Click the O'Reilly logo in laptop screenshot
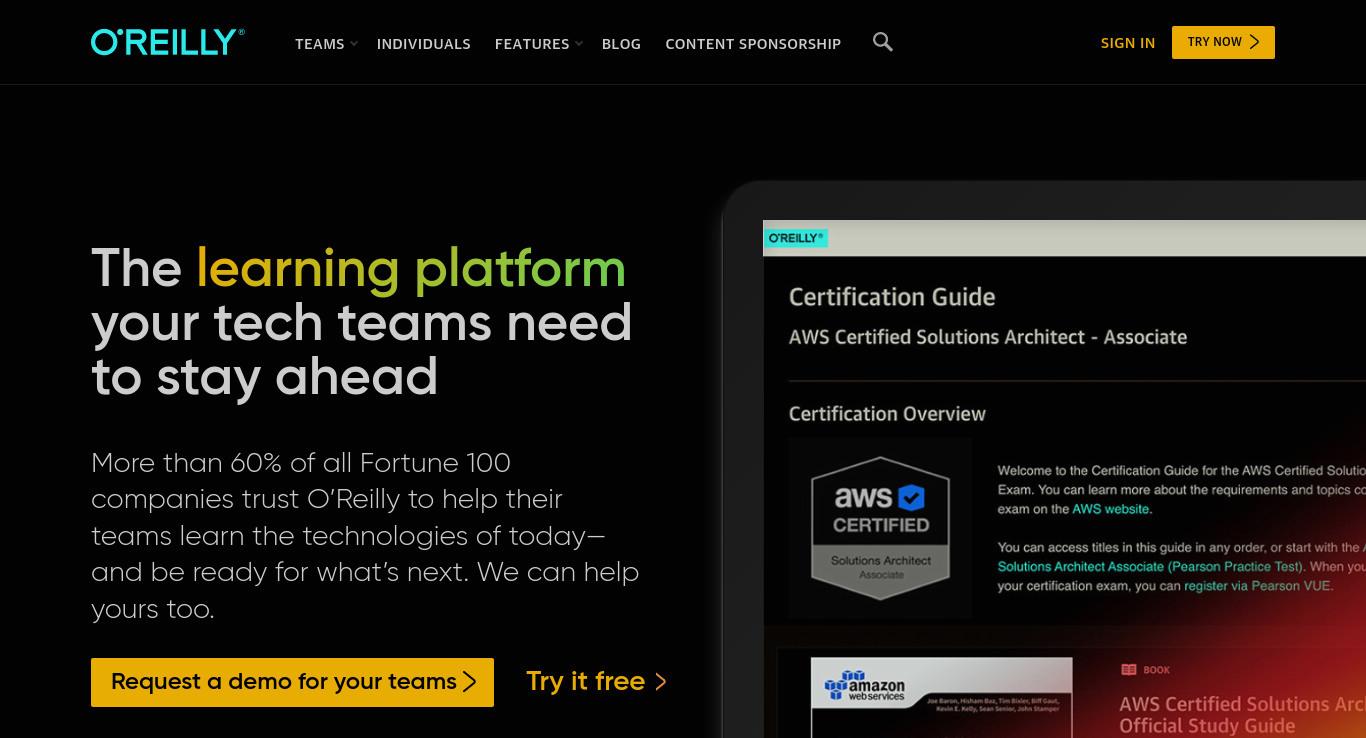 point(796,238)
